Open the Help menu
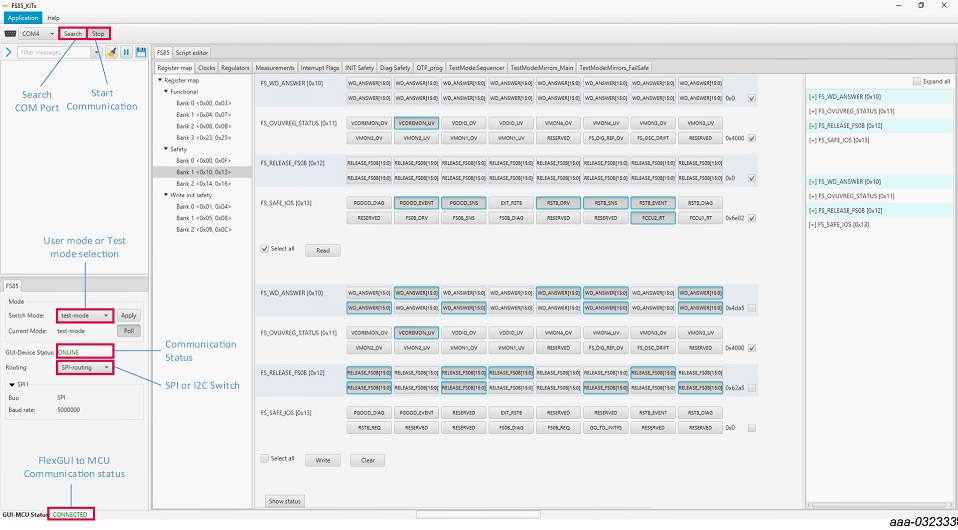Screen dimensions: 958x530 [x=54, y=18]
